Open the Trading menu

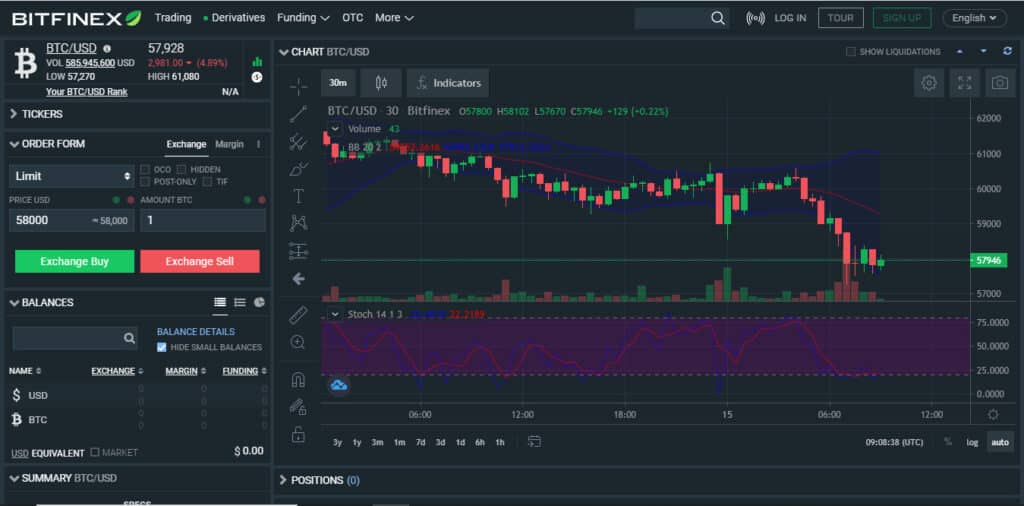click(x=173, y=18)
